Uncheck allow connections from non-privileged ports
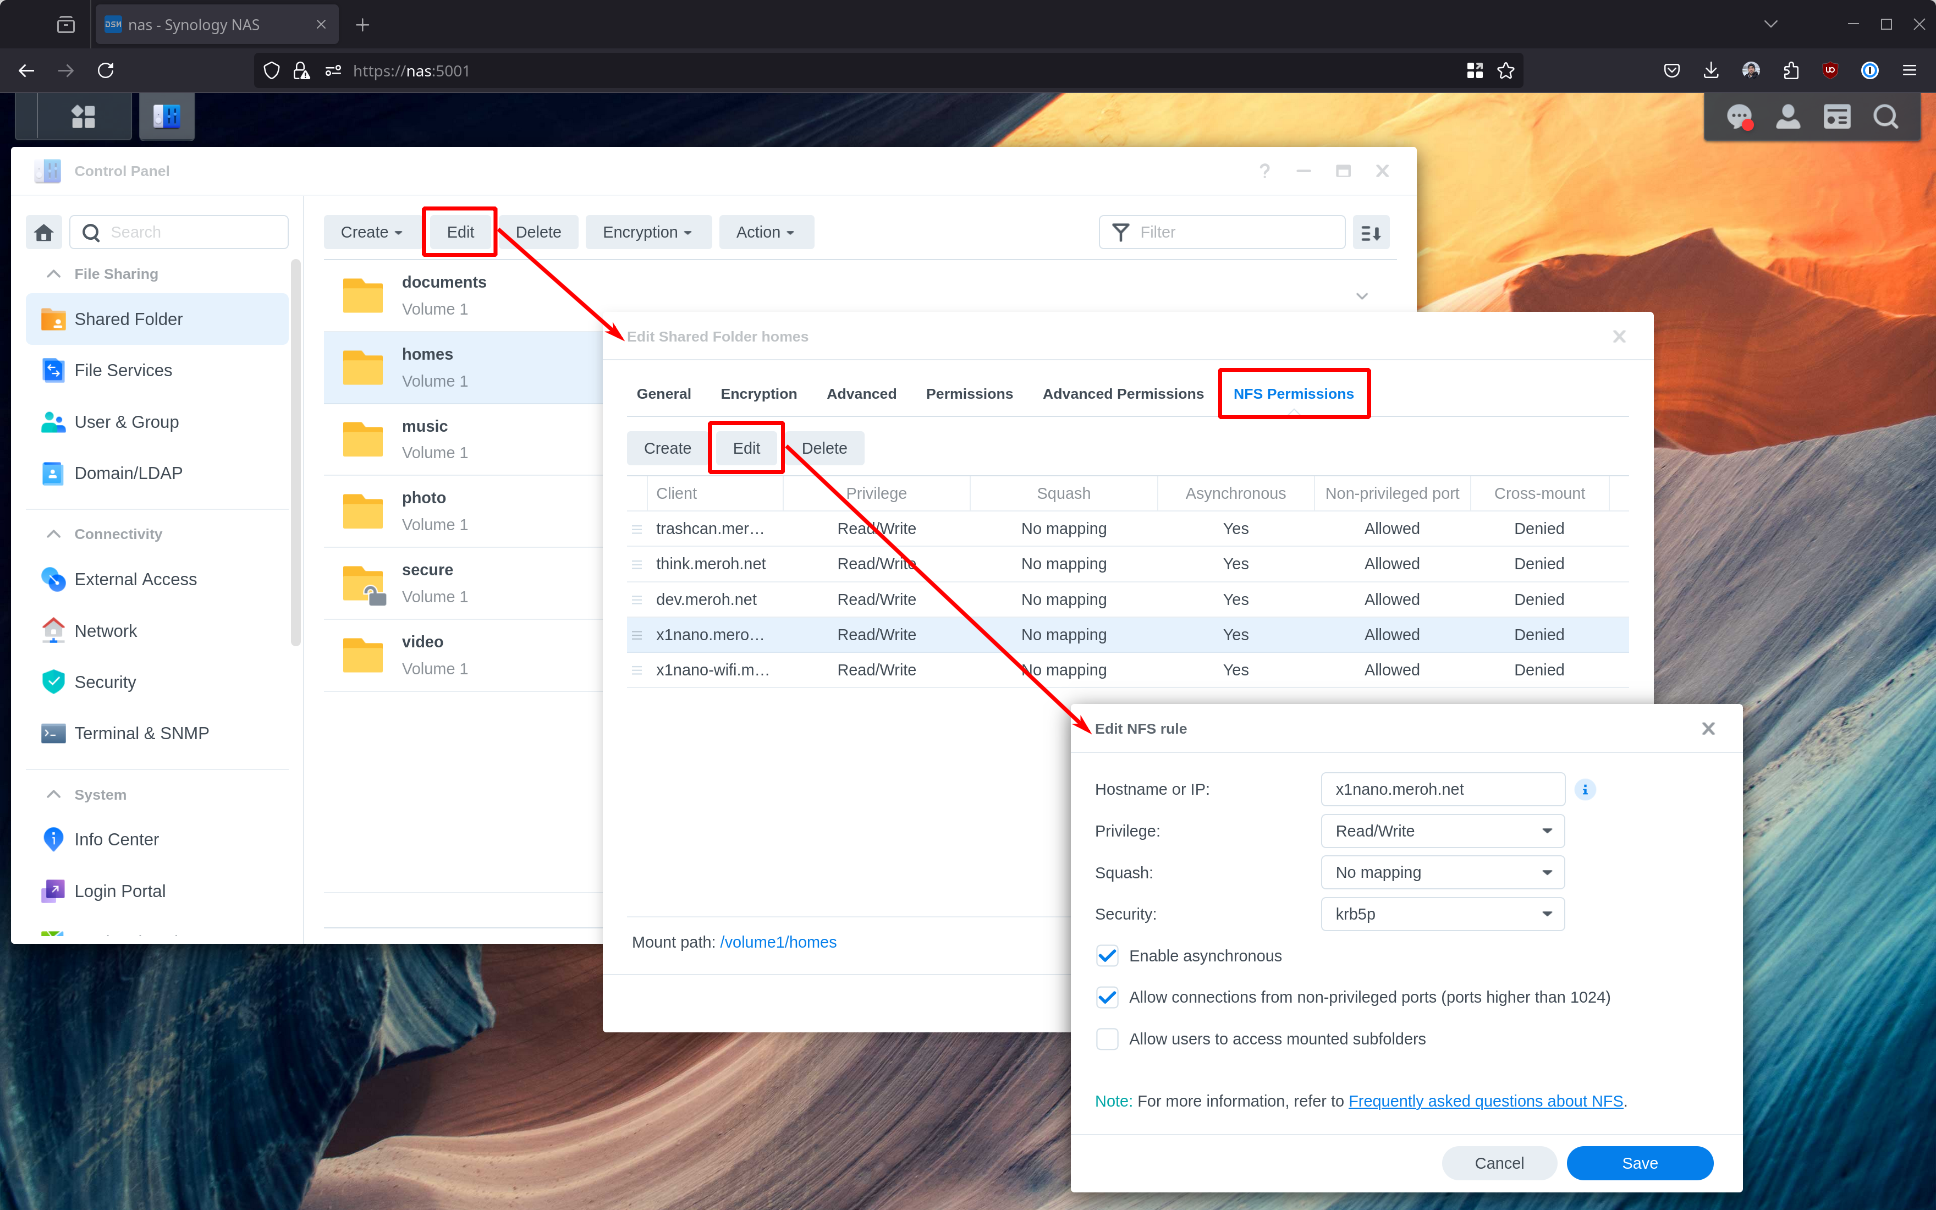Viewport: 1936px width, 1210px height. tap(1107, 997)
